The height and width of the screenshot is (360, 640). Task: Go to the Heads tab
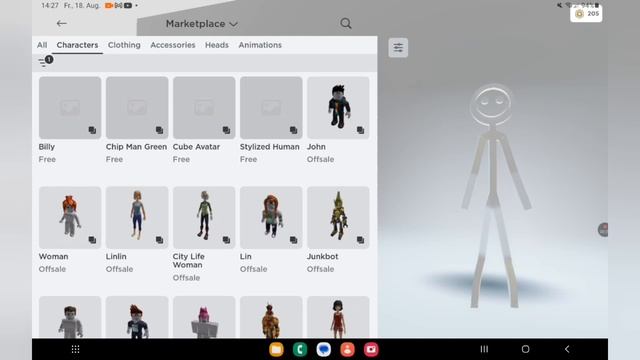pyautogui.click(x=217, y=45)
